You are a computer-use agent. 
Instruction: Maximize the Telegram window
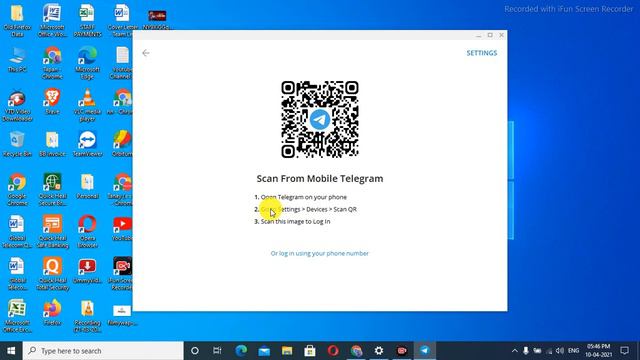pos(490,36)
